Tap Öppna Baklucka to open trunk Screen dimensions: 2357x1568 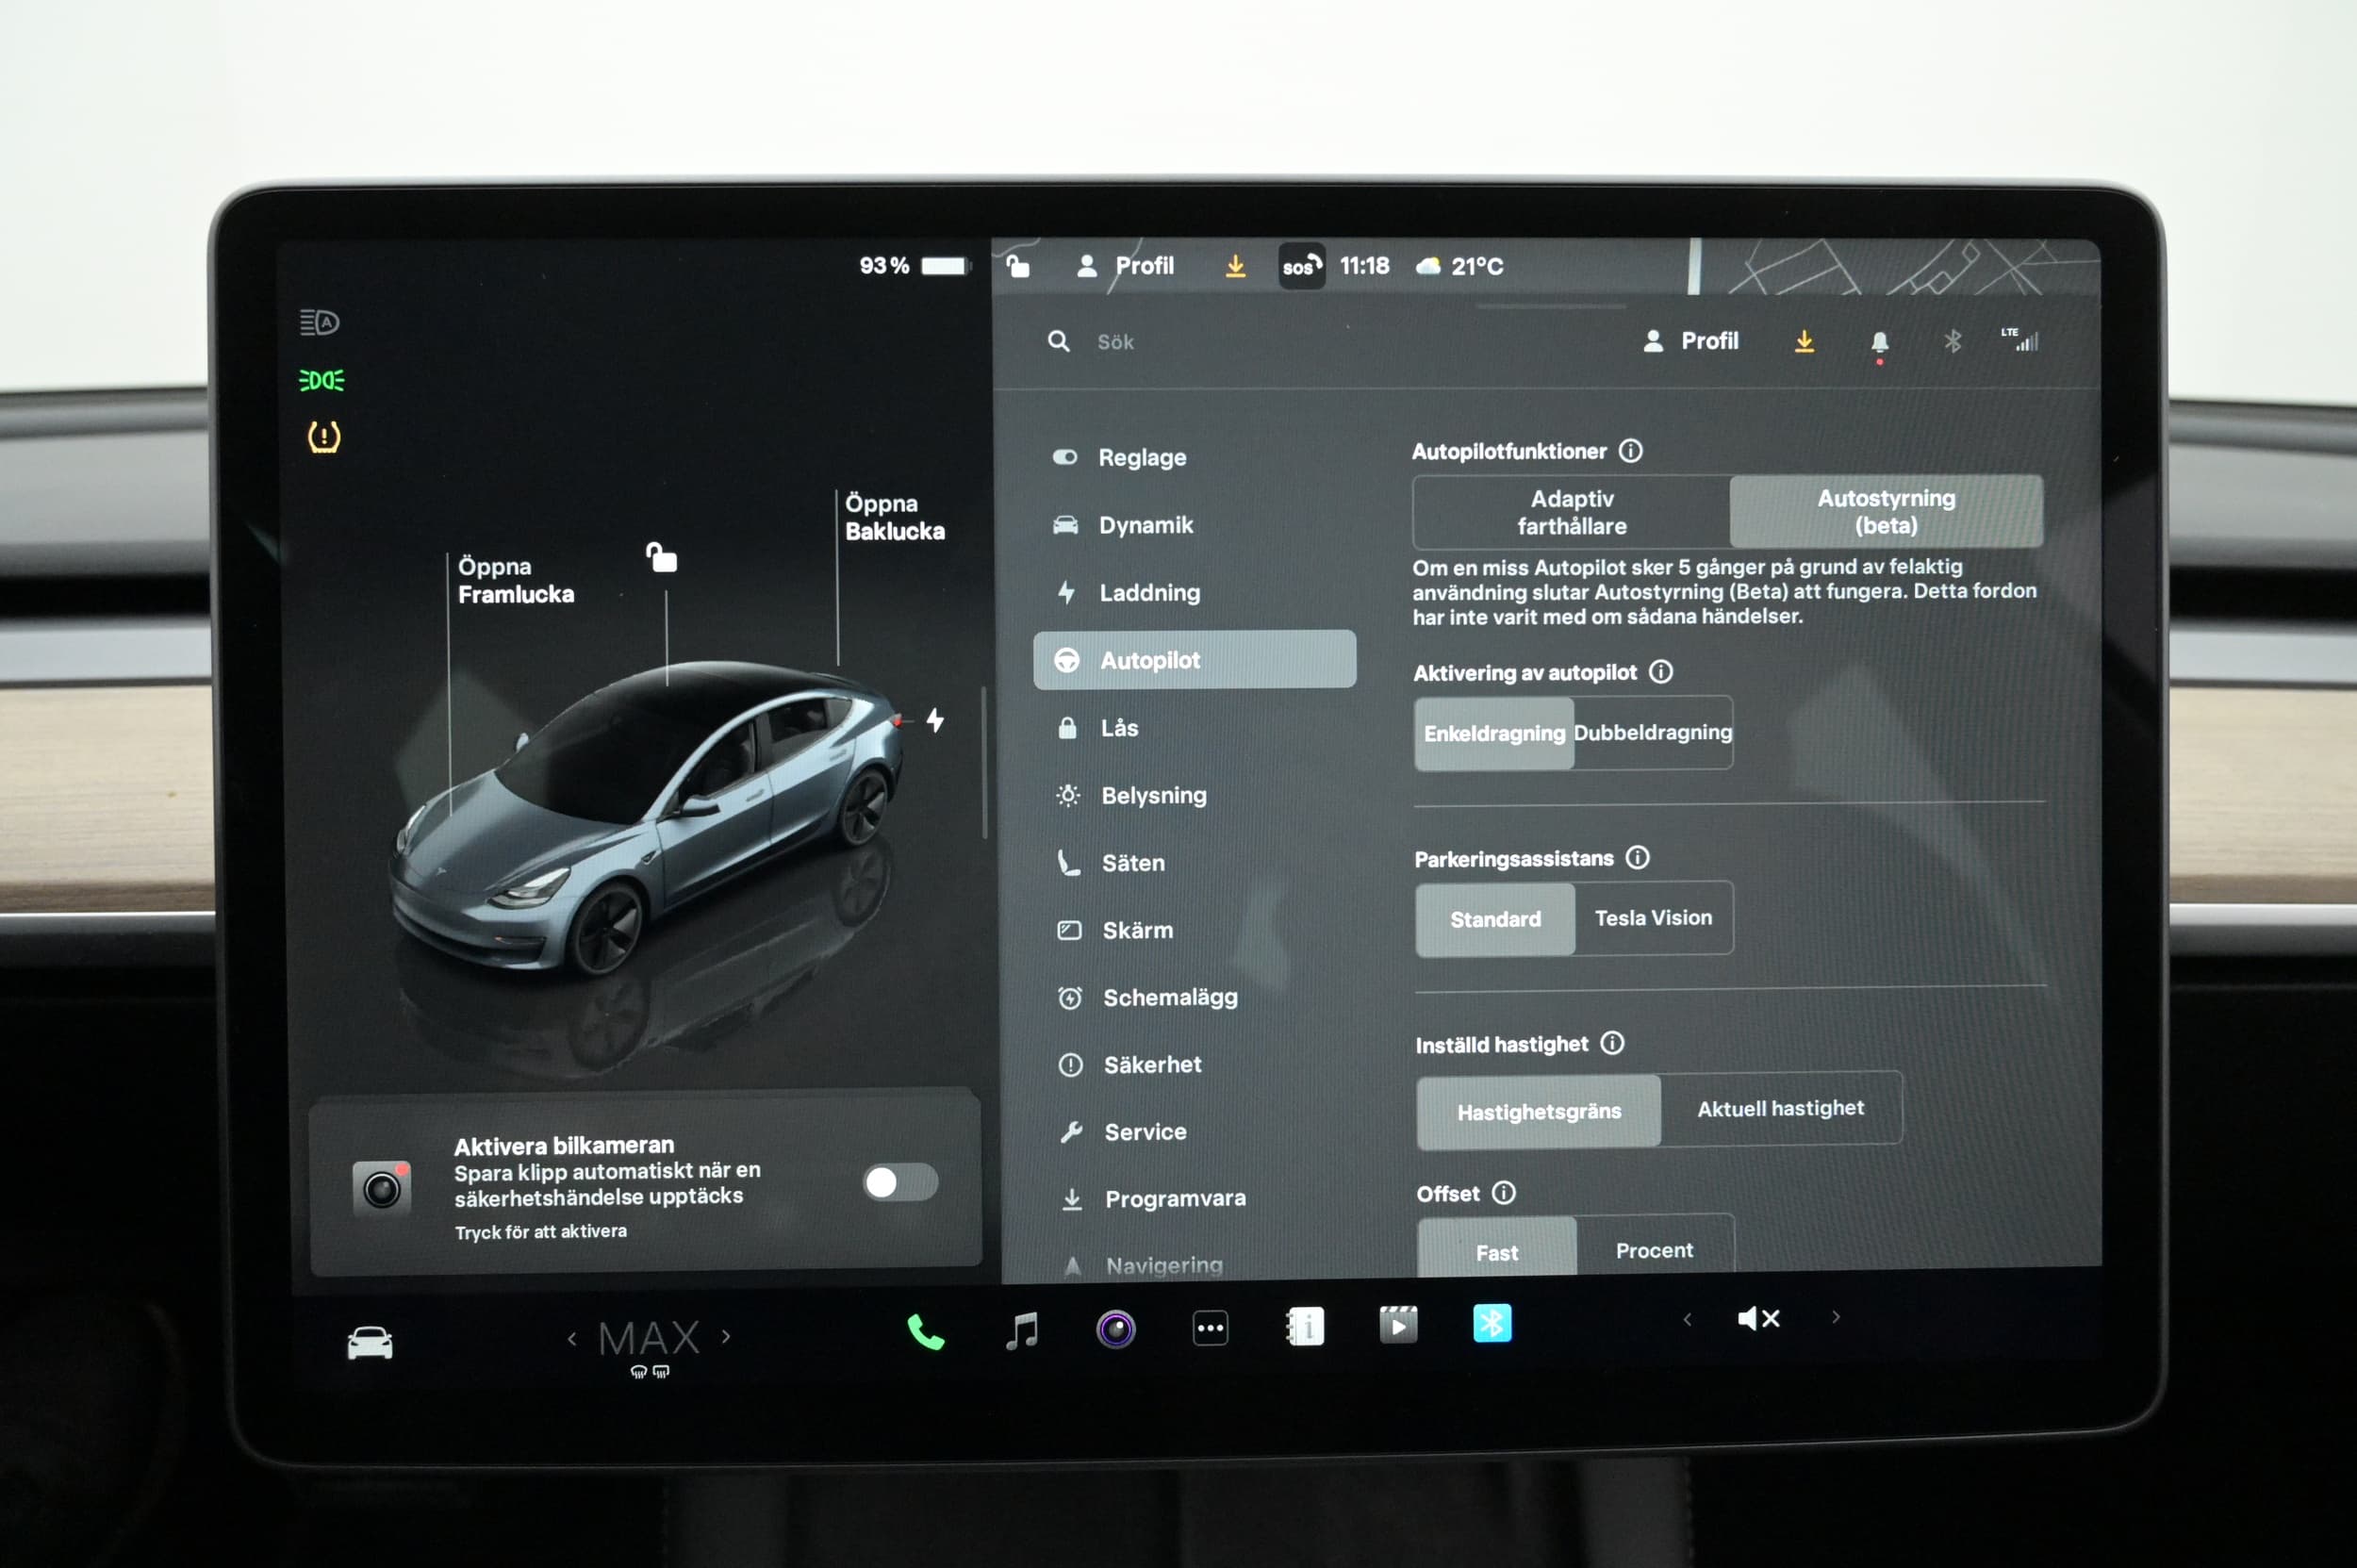[894, 517]
